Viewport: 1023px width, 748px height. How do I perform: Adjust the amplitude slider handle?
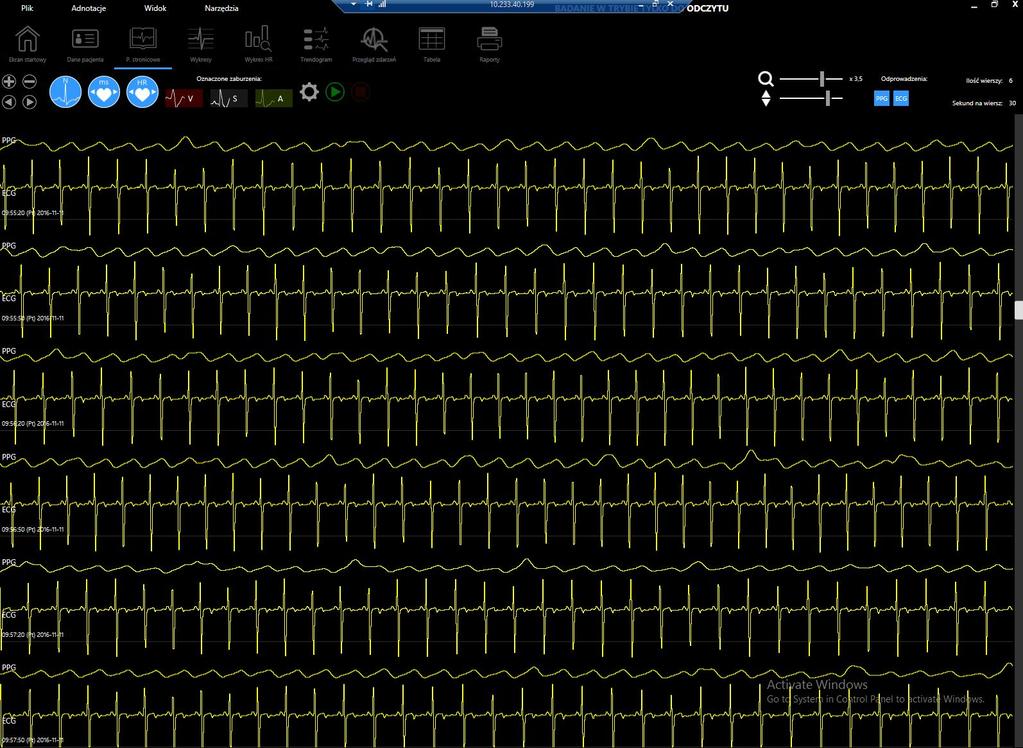coord(828,99)
